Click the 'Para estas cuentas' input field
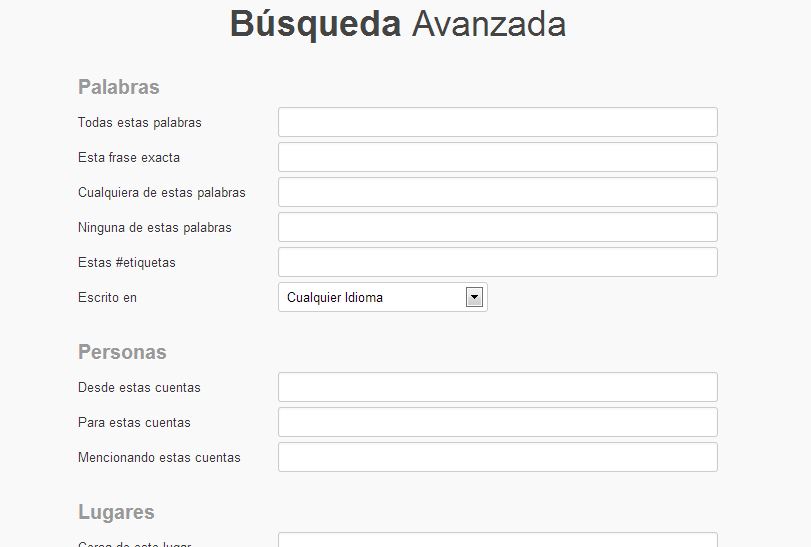Image resolution: width=811 pixels, height=547 pixels. 497,422
